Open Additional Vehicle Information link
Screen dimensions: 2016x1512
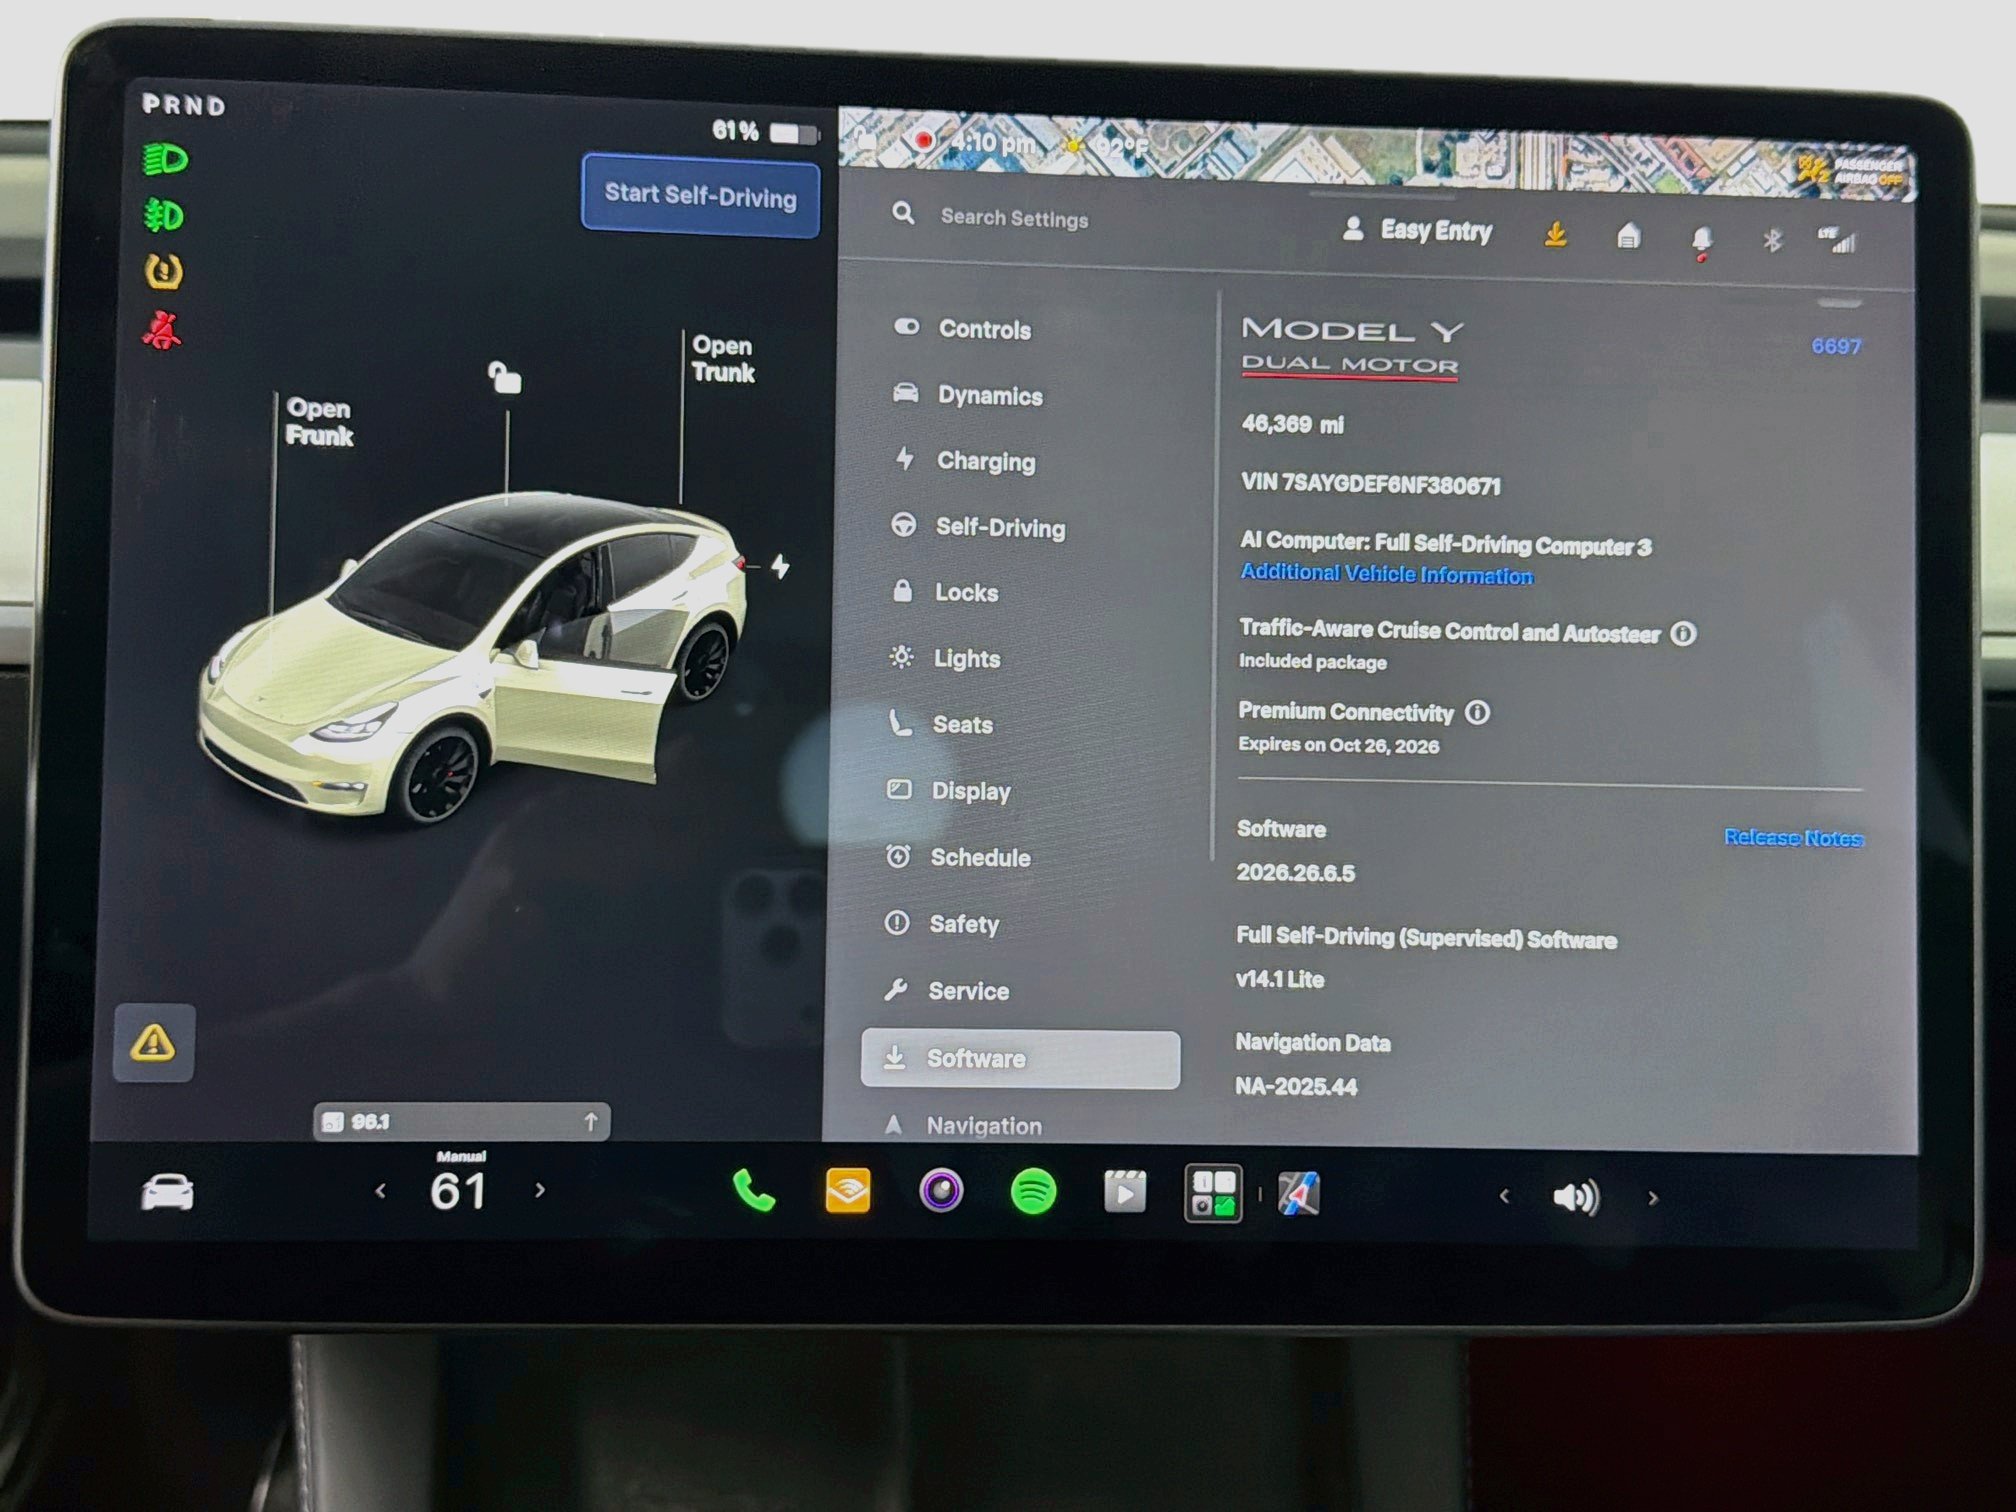coord(1386,574)
